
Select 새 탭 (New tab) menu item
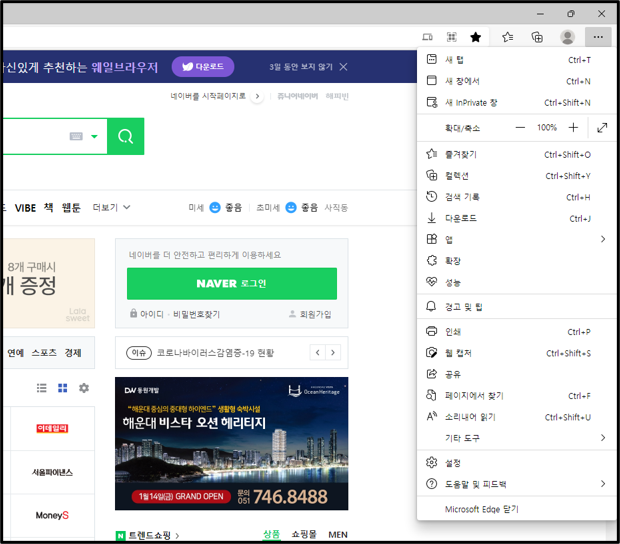tap(516, 60)
